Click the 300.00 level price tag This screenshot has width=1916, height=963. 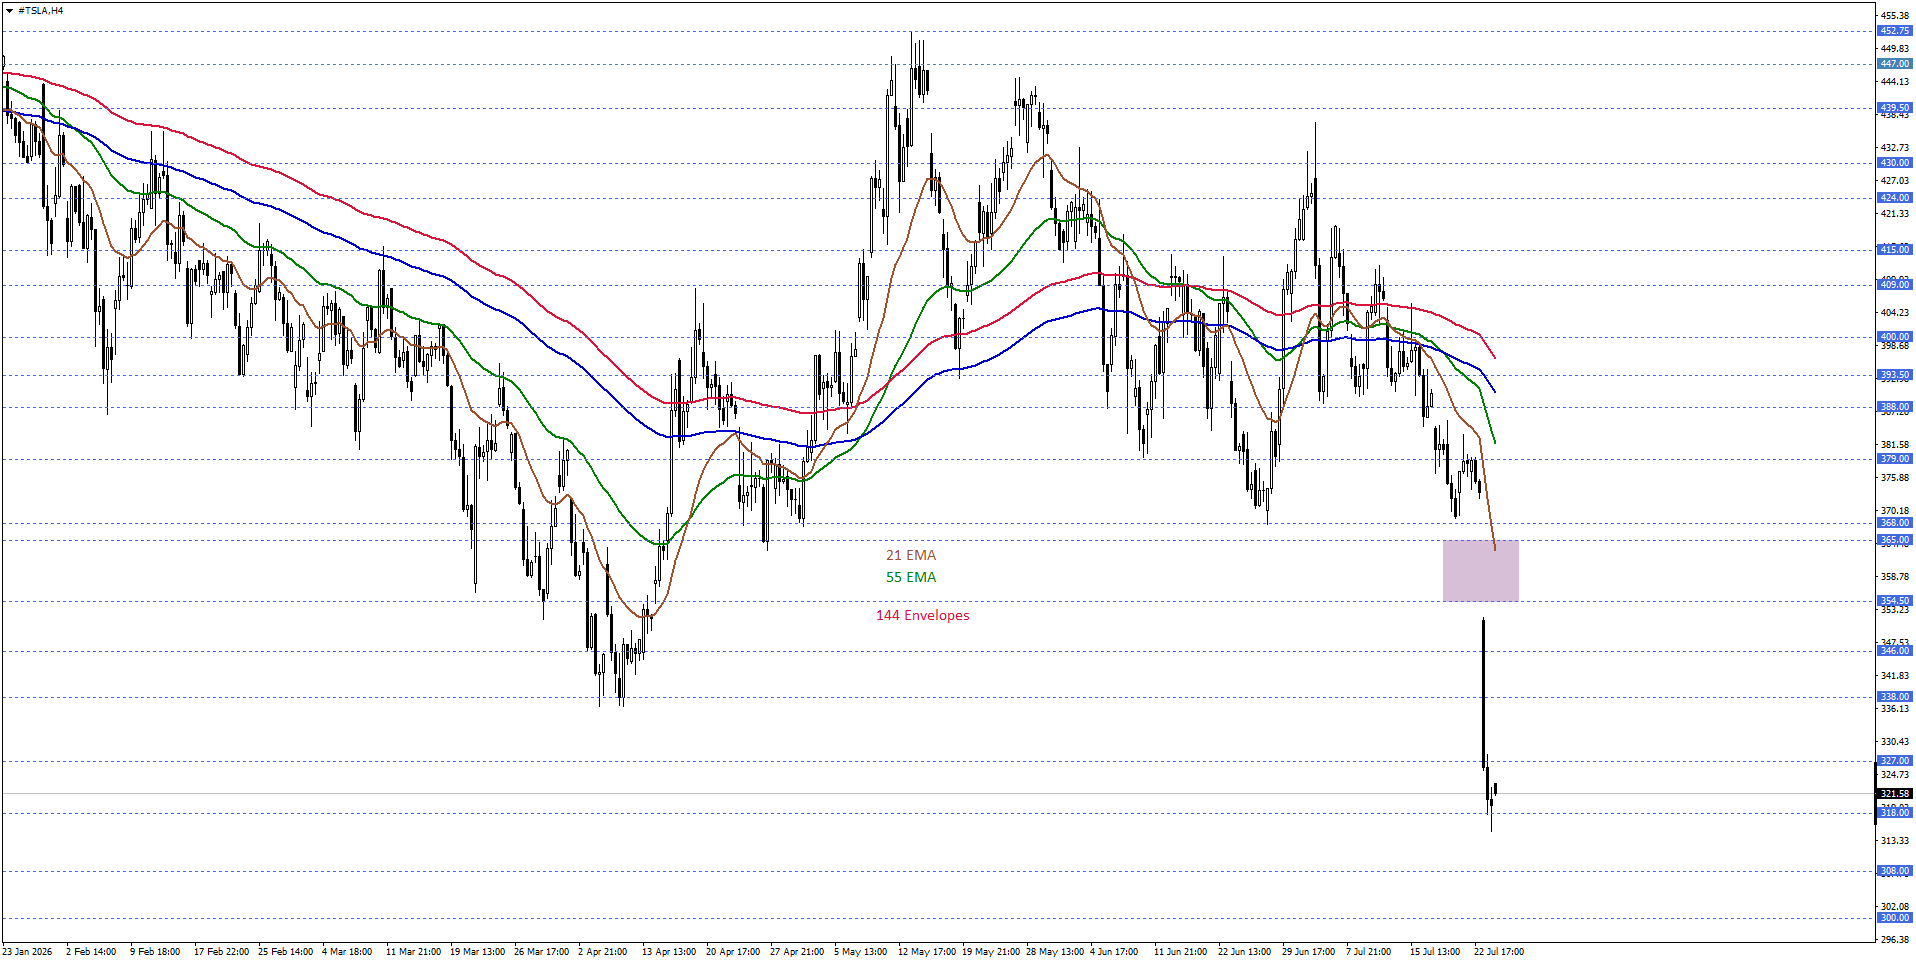[1894, 918]
